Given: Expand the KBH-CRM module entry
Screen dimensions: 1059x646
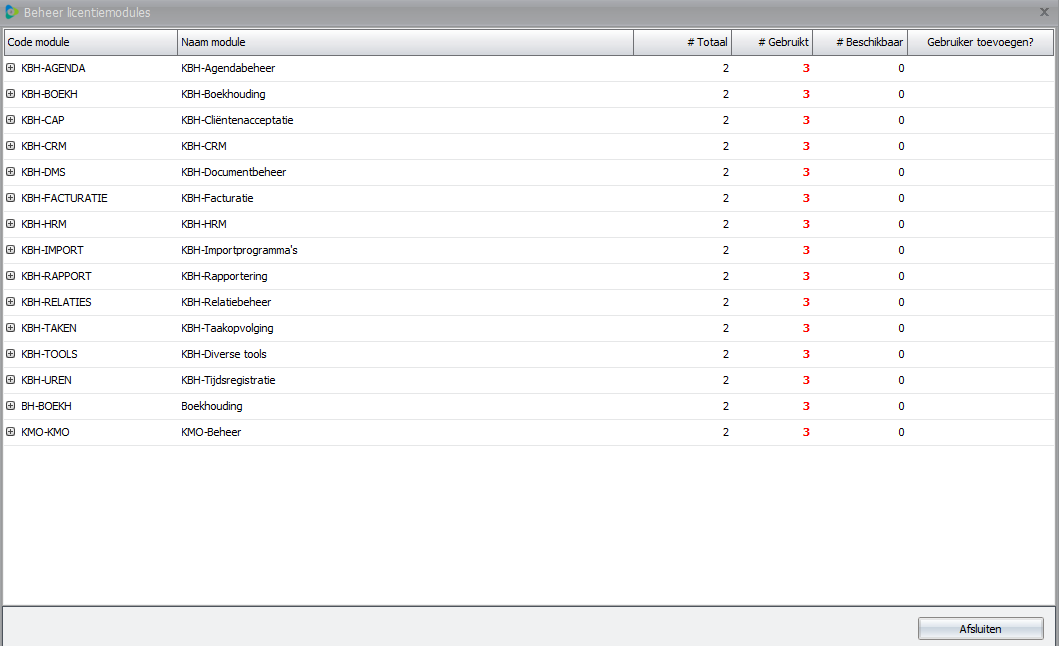Looking at the screenshot, I should click(11, 146).
